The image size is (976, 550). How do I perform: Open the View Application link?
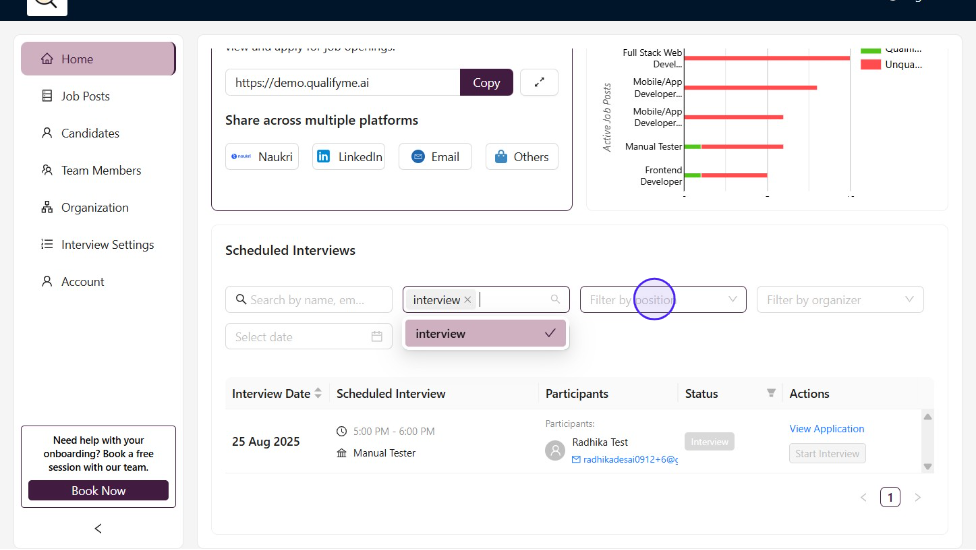(826, 429)
